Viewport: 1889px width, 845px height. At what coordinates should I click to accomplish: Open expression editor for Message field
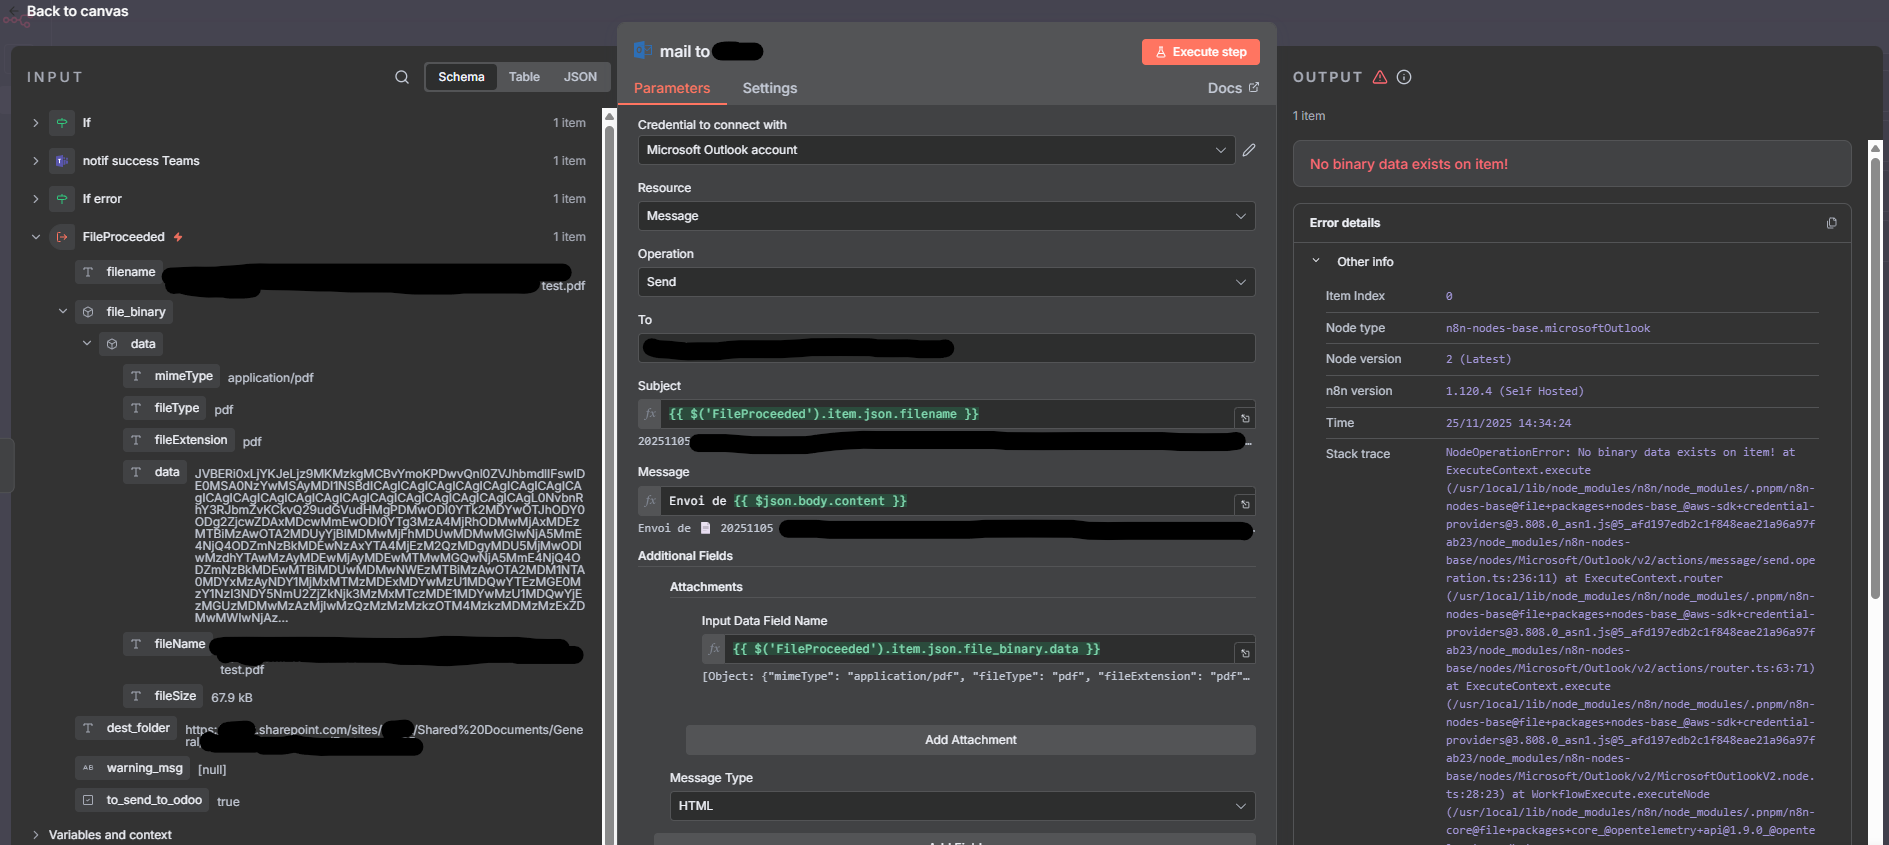coord(1245,504)
